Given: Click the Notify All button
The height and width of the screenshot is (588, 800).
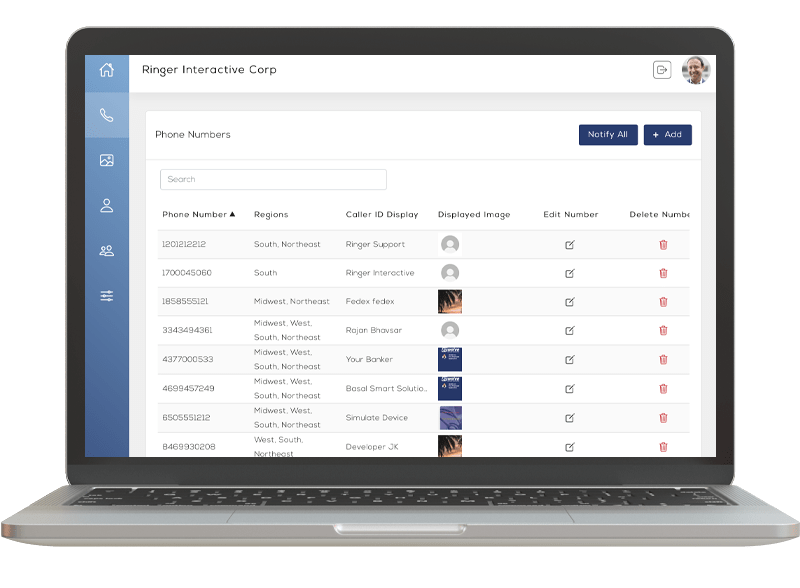Looking at the screenshot, I should (x=608, y=135).
